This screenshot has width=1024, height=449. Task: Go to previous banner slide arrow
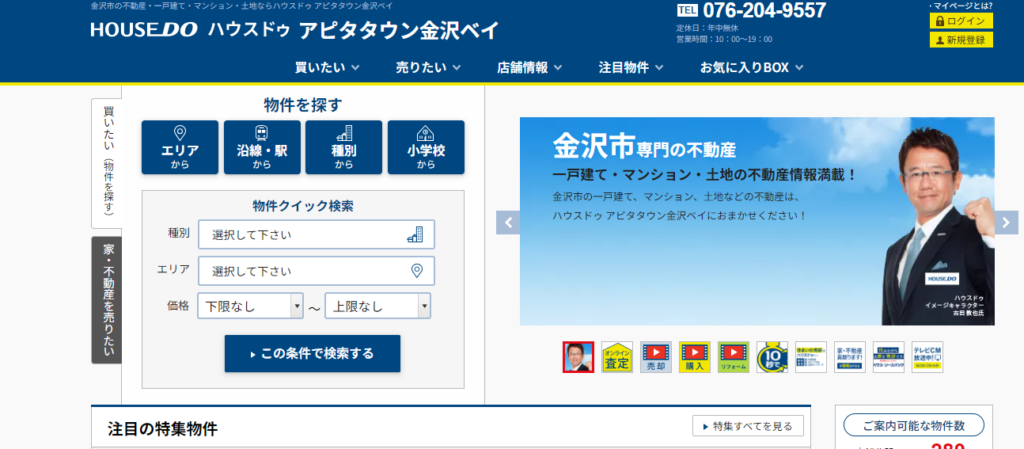tap(507, 223)
